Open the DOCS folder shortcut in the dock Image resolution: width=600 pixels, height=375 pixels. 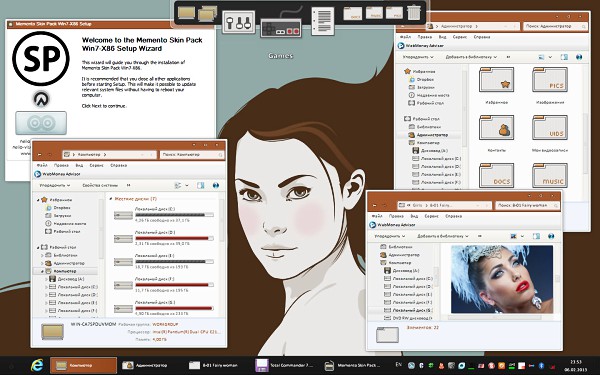[x=352, y=13]
